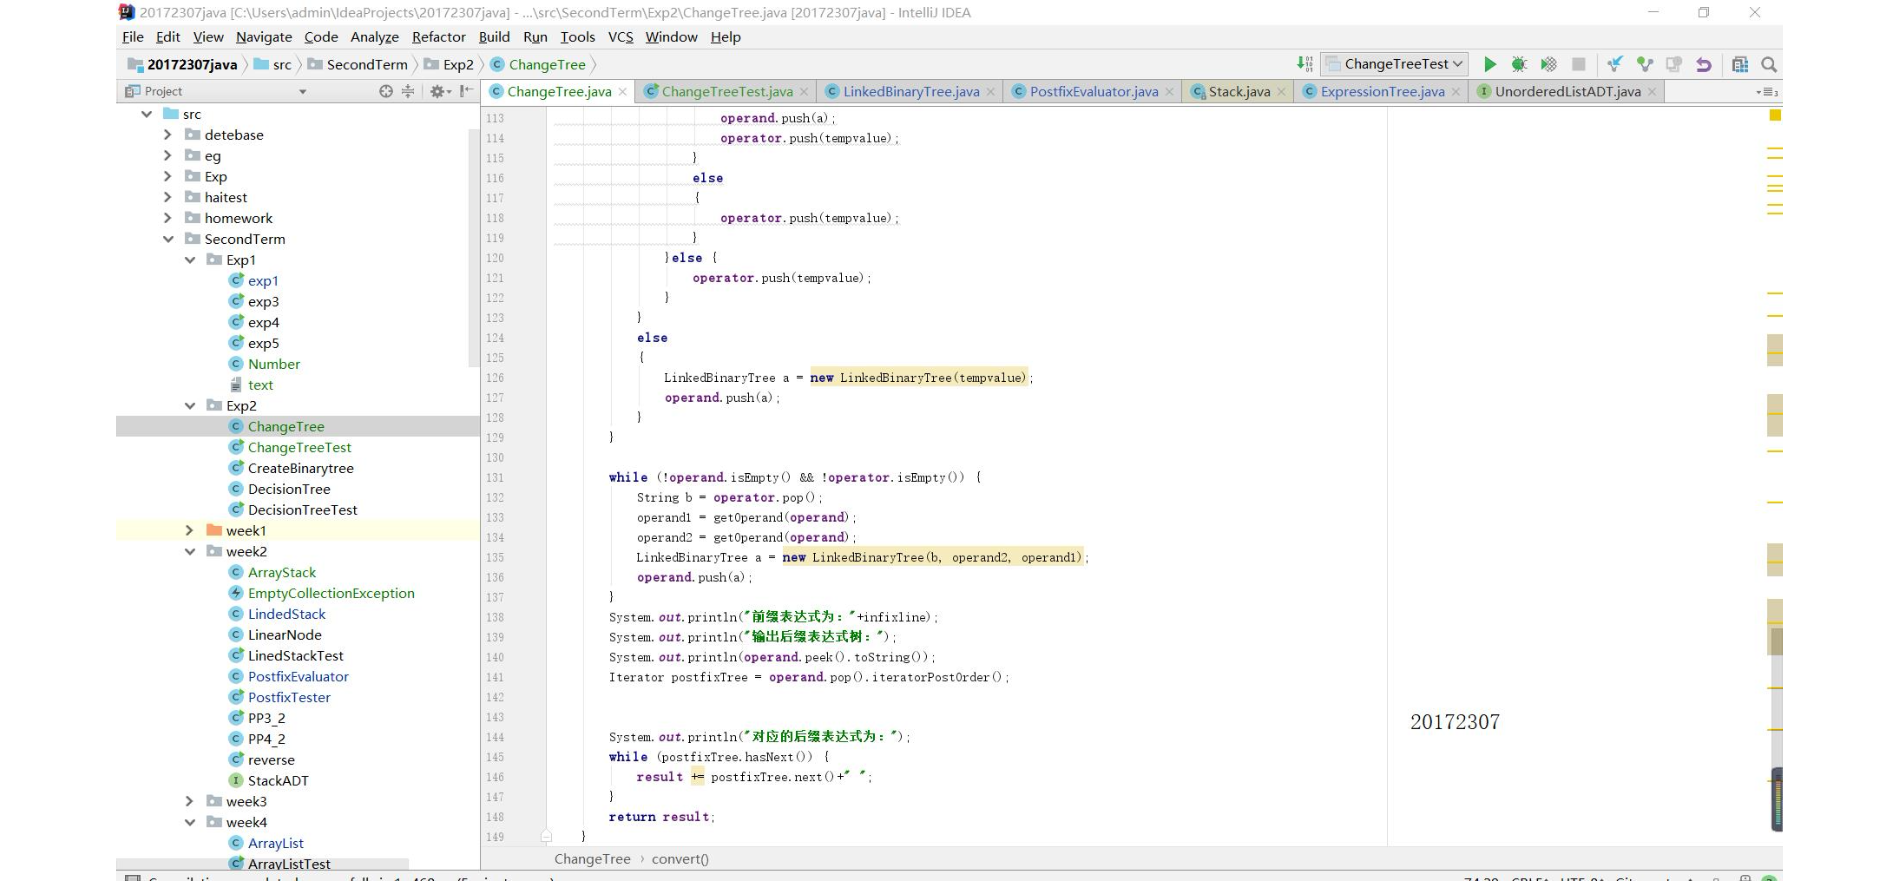Run with coverage icon
1899x881 pixels.
pos(1548,64)
